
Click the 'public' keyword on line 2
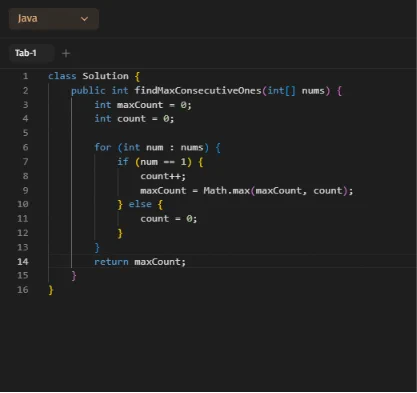88,91
